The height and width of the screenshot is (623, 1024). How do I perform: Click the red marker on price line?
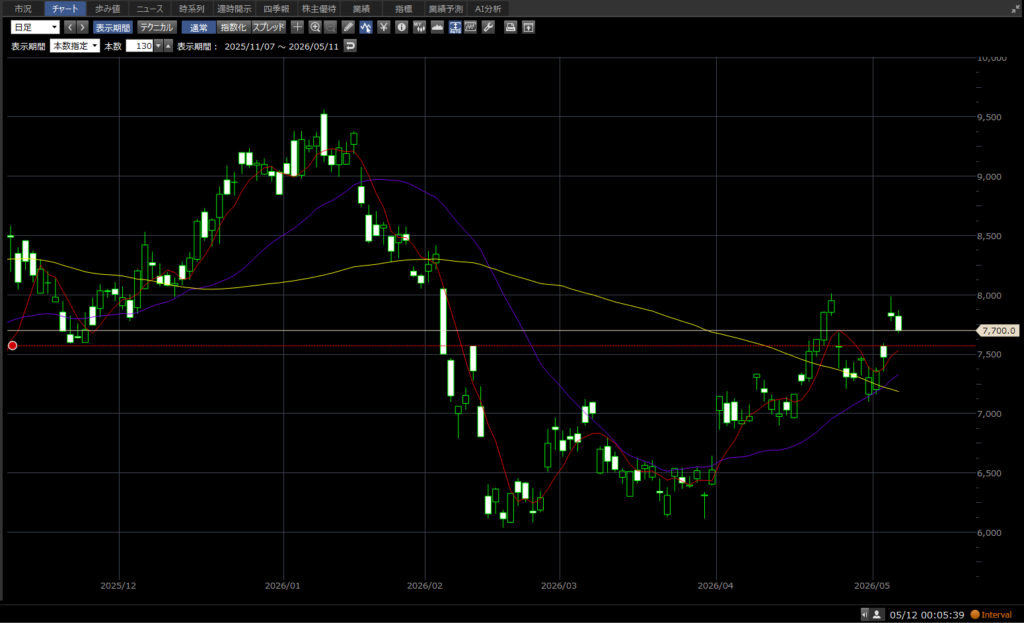pos(12,345)
